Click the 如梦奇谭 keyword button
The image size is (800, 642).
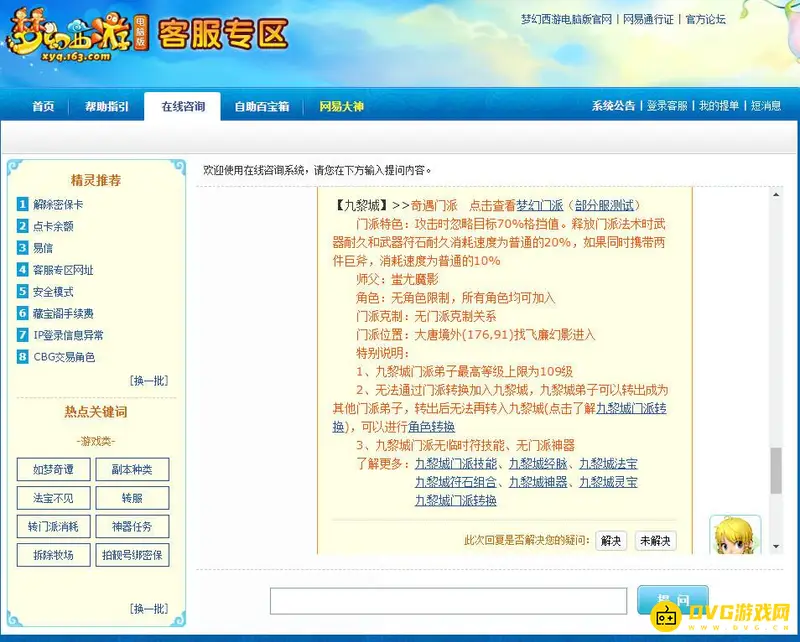[54, 469]
